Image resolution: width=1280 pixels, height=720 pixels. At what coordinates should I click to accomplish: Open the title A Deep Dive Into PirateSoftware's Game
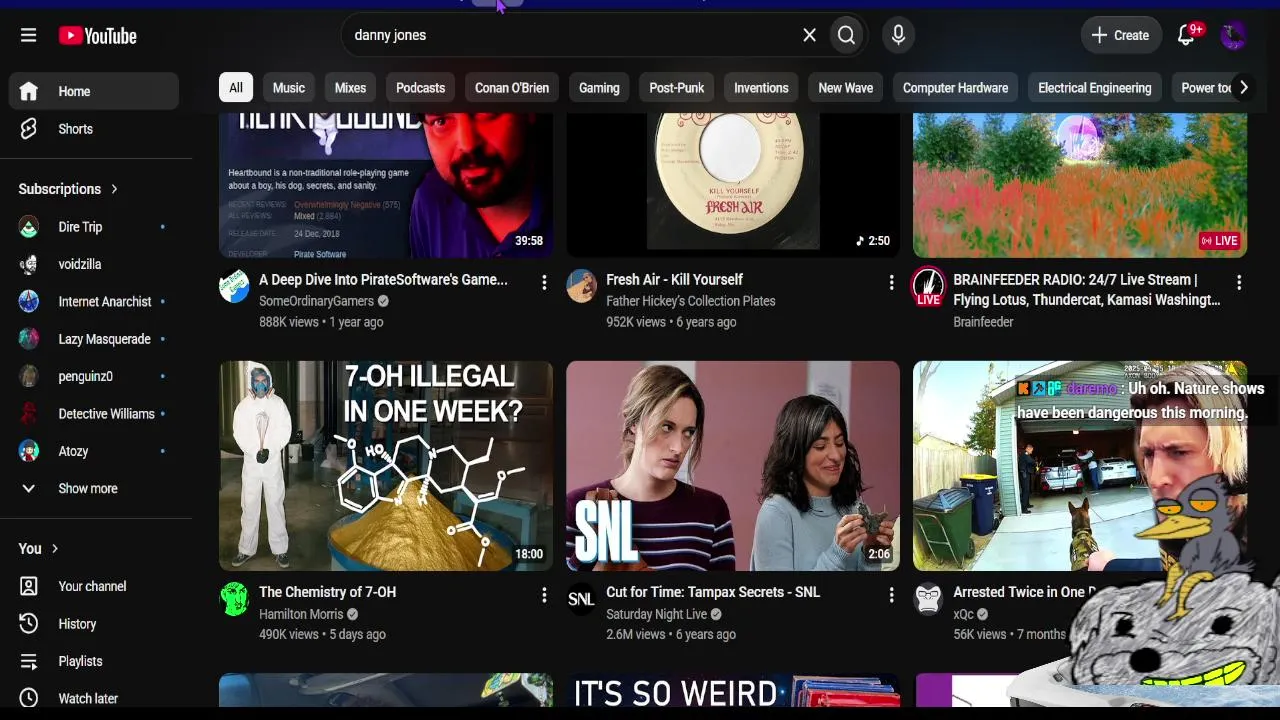coord(383,280)
